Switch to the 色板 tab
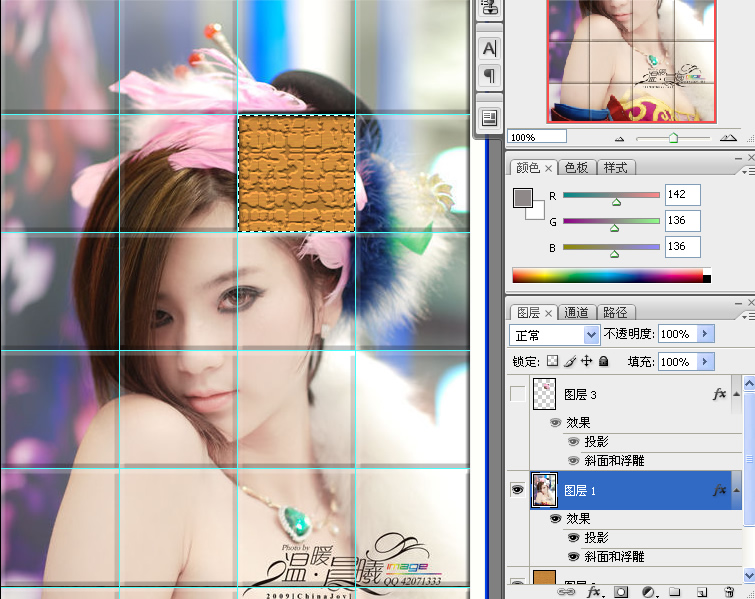Screen dimensions: 755x599 (577, 168)
